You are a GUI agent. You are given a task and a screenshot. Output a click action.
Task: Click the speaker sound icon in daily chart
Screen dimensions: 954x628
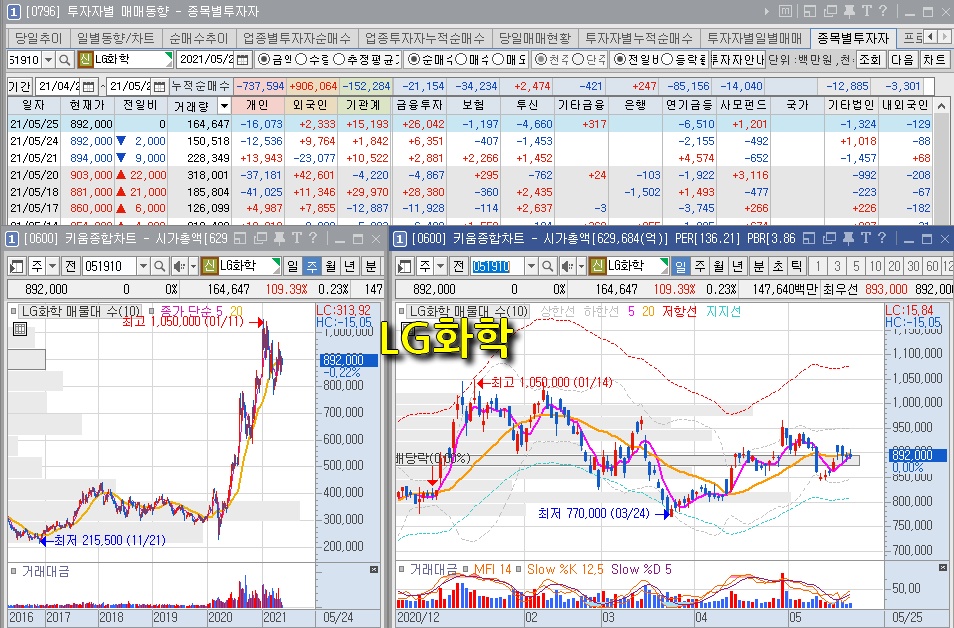point(567,266)
